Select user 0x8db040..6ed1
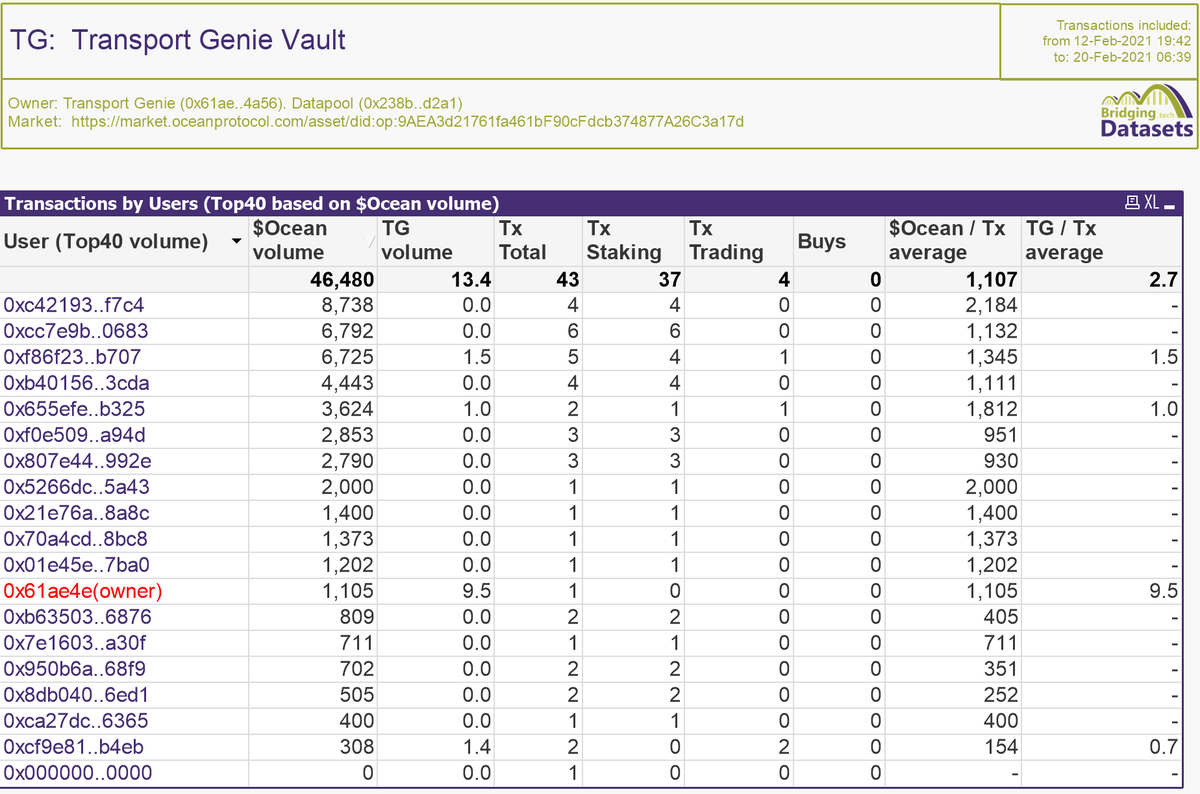 click(x=77, y=694)
